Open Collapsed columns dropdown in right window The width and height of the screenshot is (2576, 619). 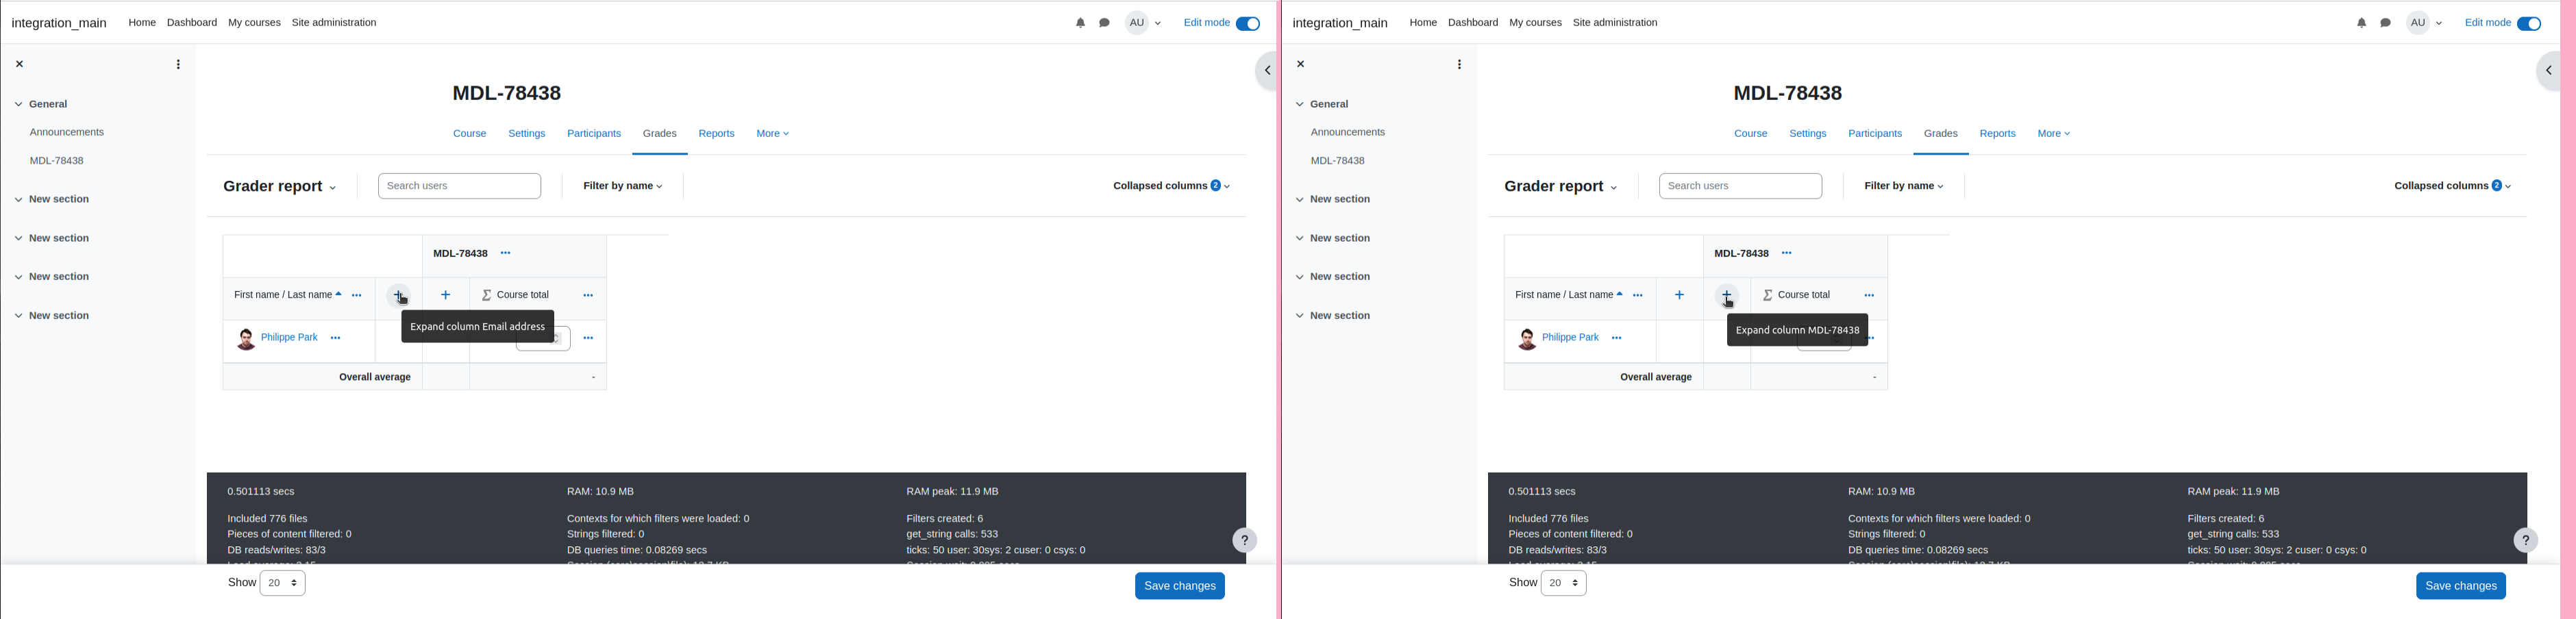coord(2452,186)
